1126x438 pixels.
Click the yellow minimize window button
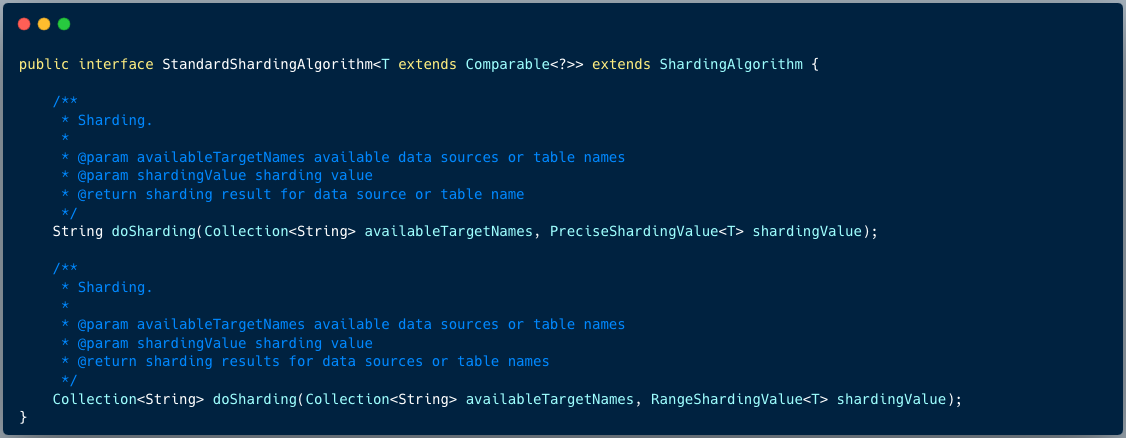(44, 24)
